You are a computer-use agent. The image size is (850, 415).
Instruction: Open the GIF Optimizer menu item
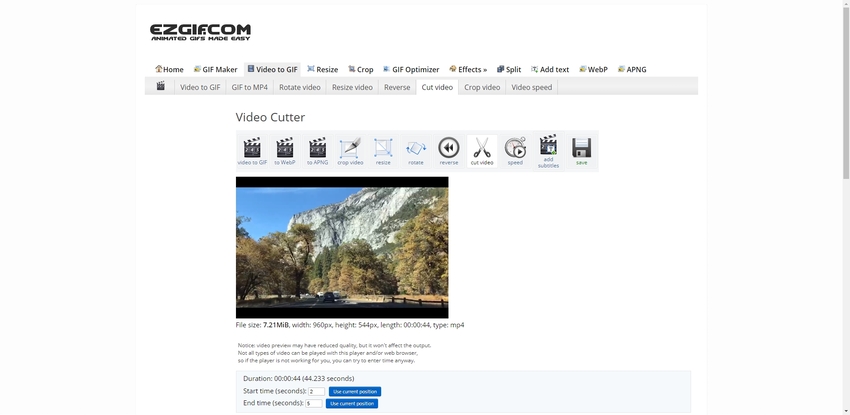click(411, 69)
